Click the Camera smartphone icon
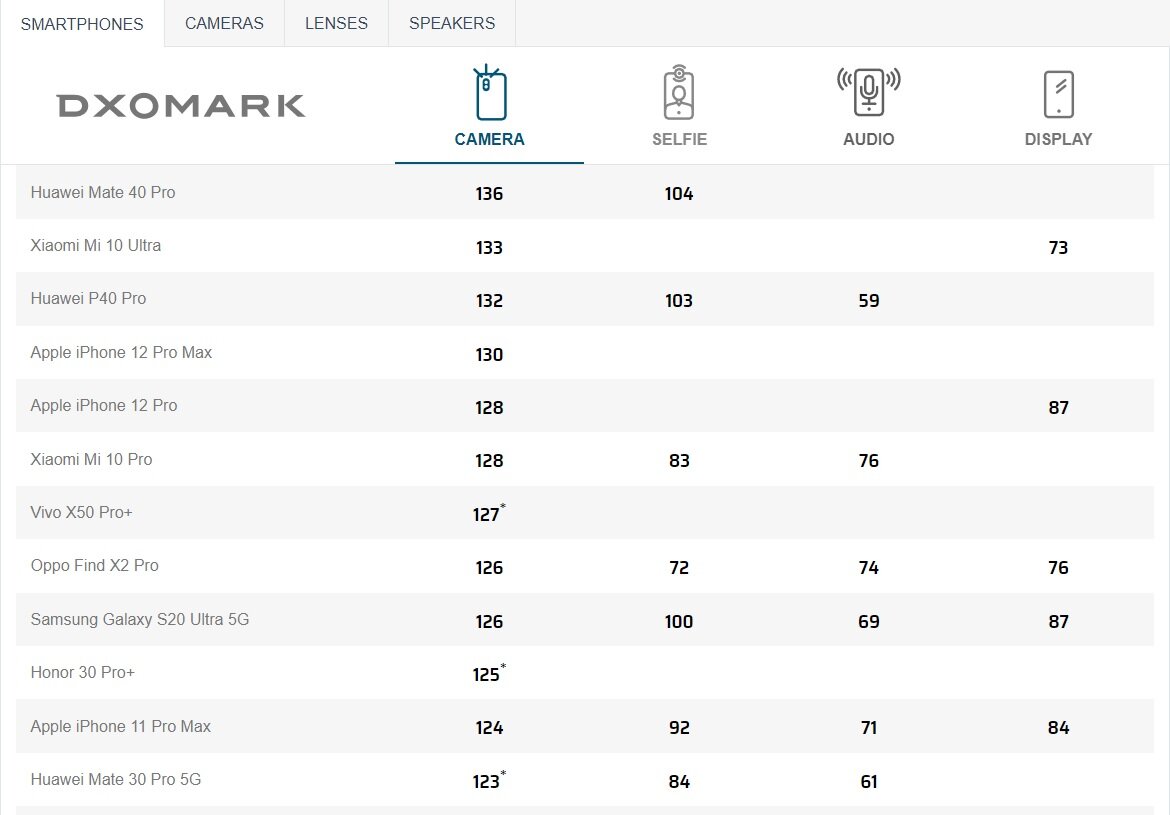This screenshot has width=1170, height=815. (489, 93)
